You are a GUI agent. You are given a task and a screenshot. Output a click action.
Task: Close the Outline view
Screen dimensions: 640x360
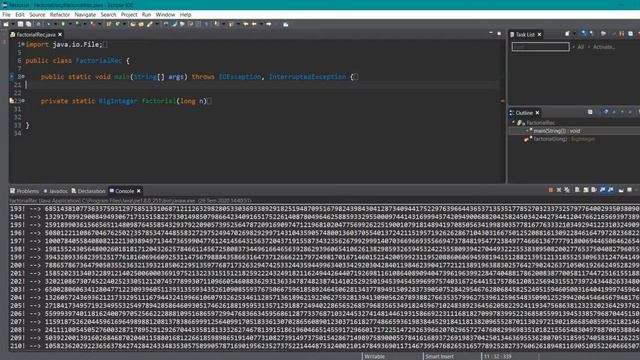point(537,113)
